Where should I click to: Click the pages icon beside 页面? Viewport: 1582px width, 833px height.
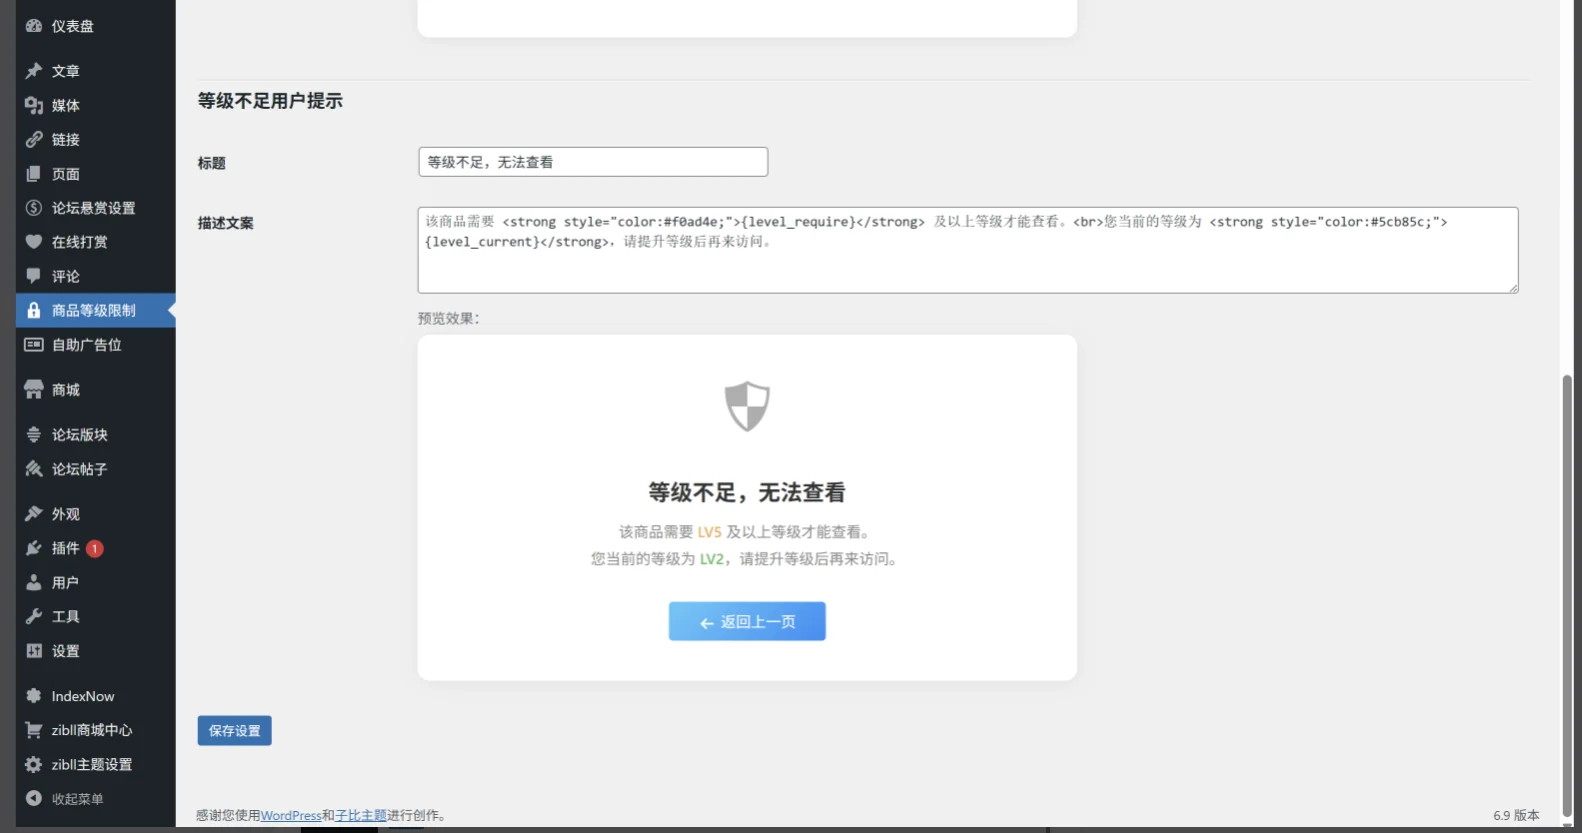[33, 174]
